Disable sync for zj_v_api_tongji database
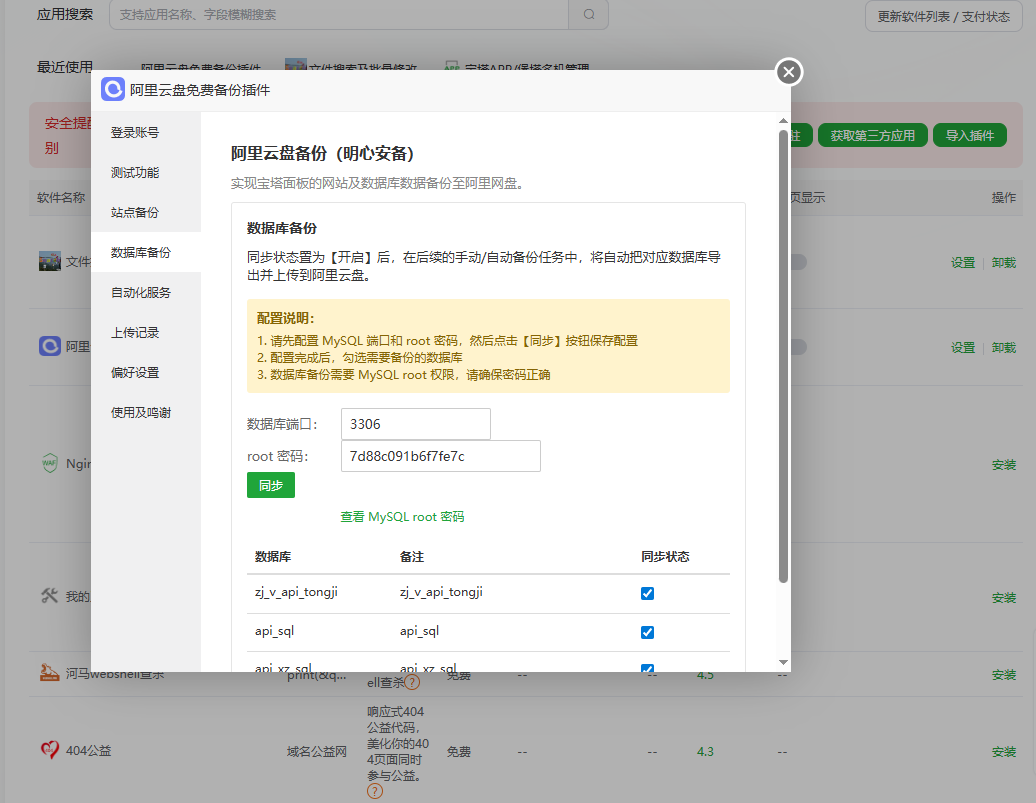The height and width of the screenshot is (803, 1036). [x=647, y=592]
